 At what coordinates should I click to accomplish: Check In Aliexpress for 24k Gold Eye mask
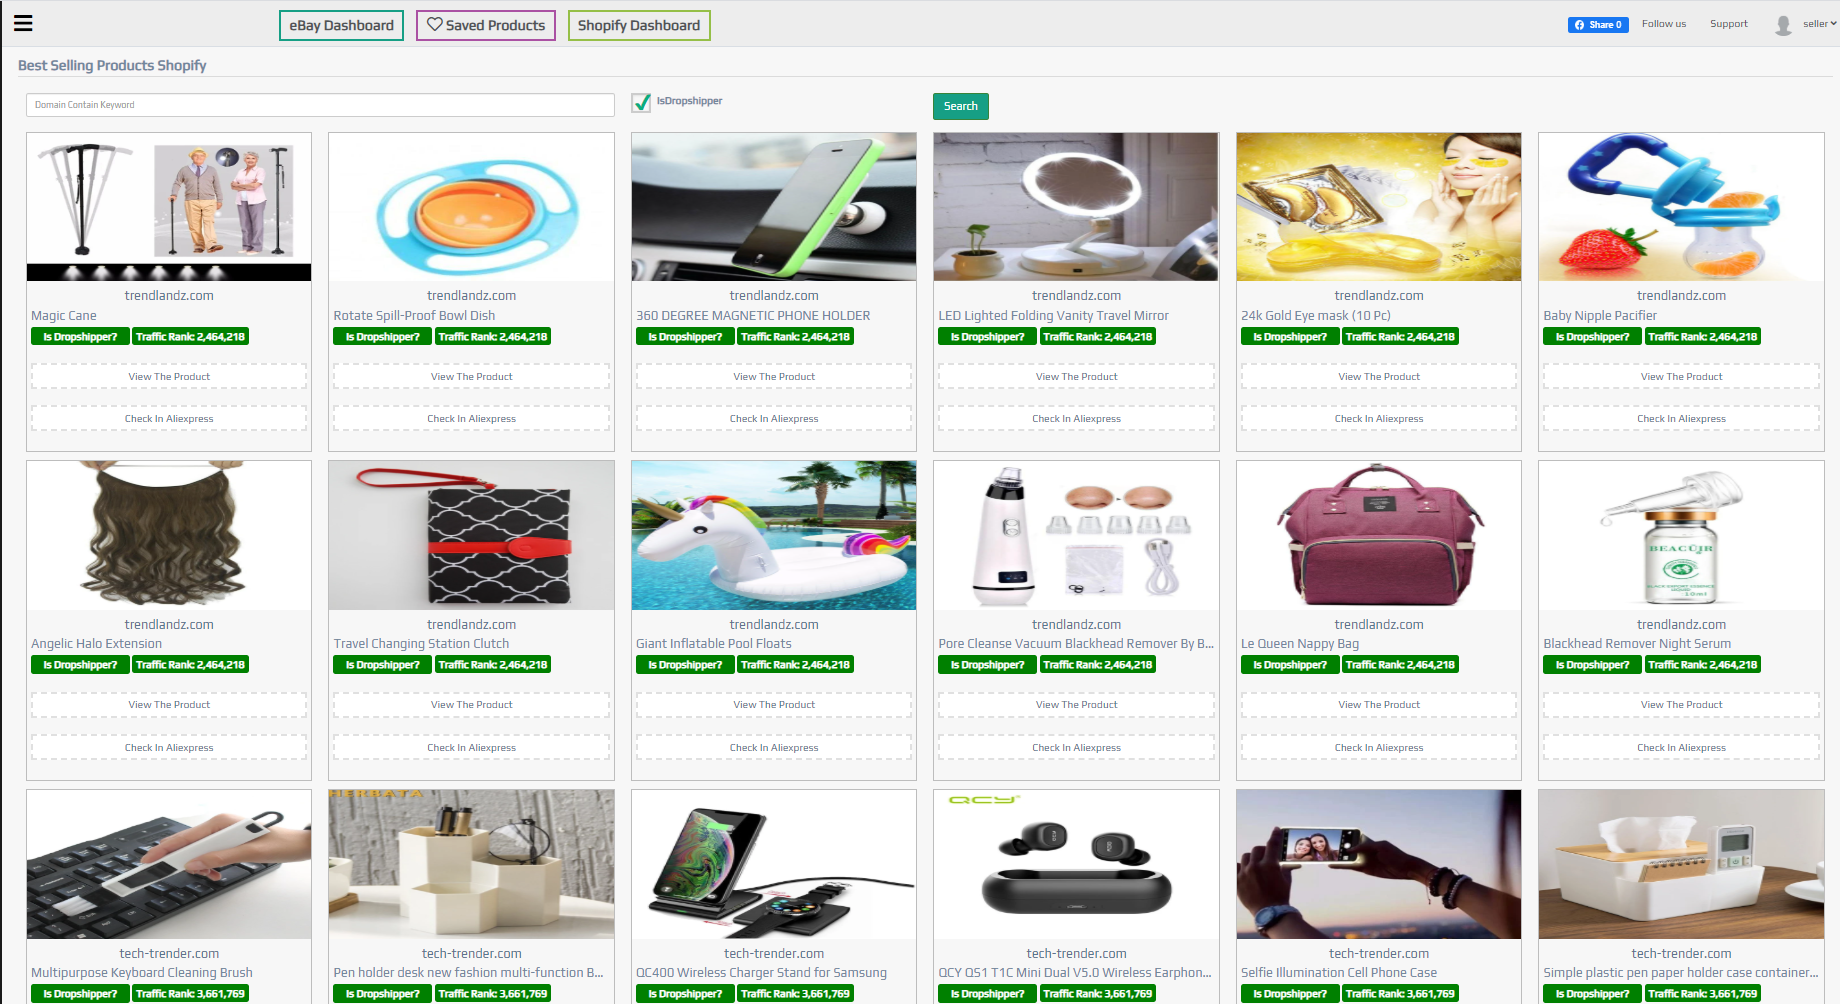[x=1379, y=419]
